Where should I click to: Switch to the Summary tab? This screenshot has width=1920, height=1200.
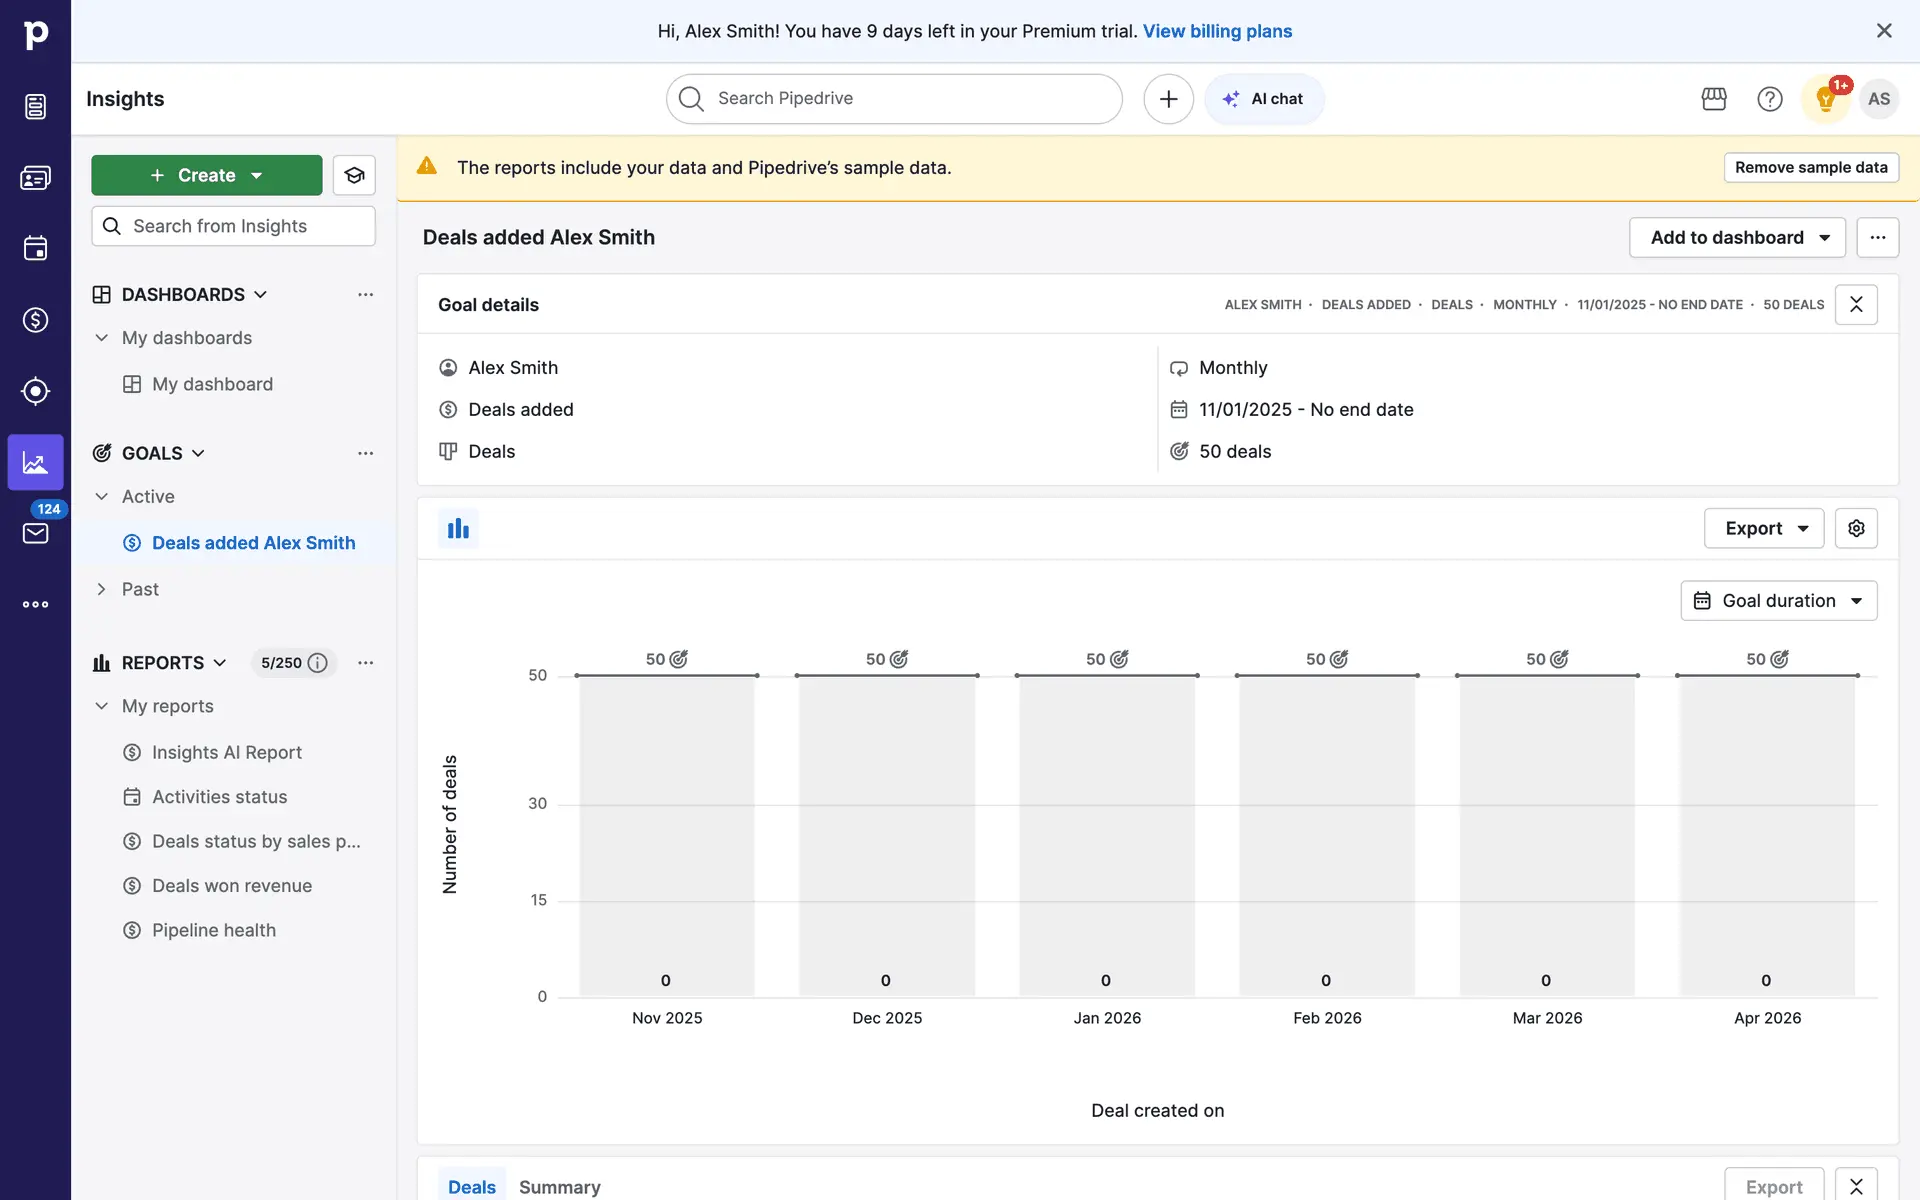(x=559, y=1186)
